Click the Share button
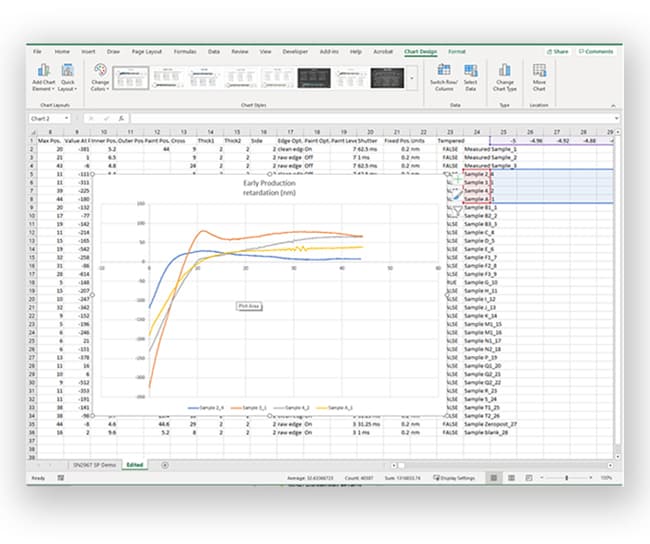 tap(558, 51)
